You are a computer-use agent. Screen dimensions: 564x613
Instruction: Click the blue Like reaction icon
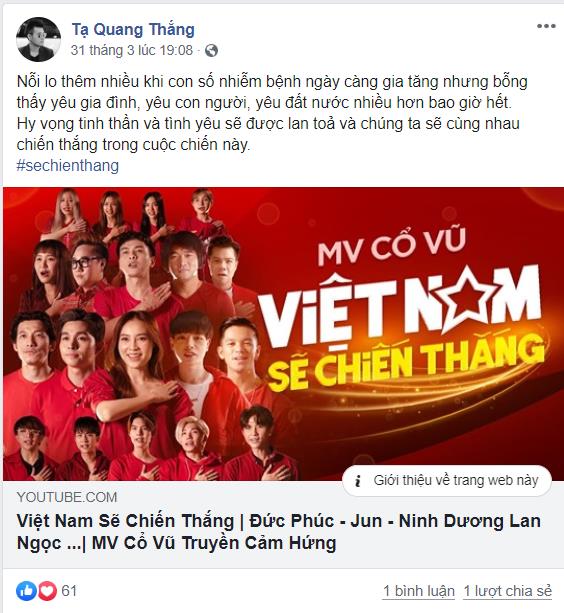click(26, 591)
